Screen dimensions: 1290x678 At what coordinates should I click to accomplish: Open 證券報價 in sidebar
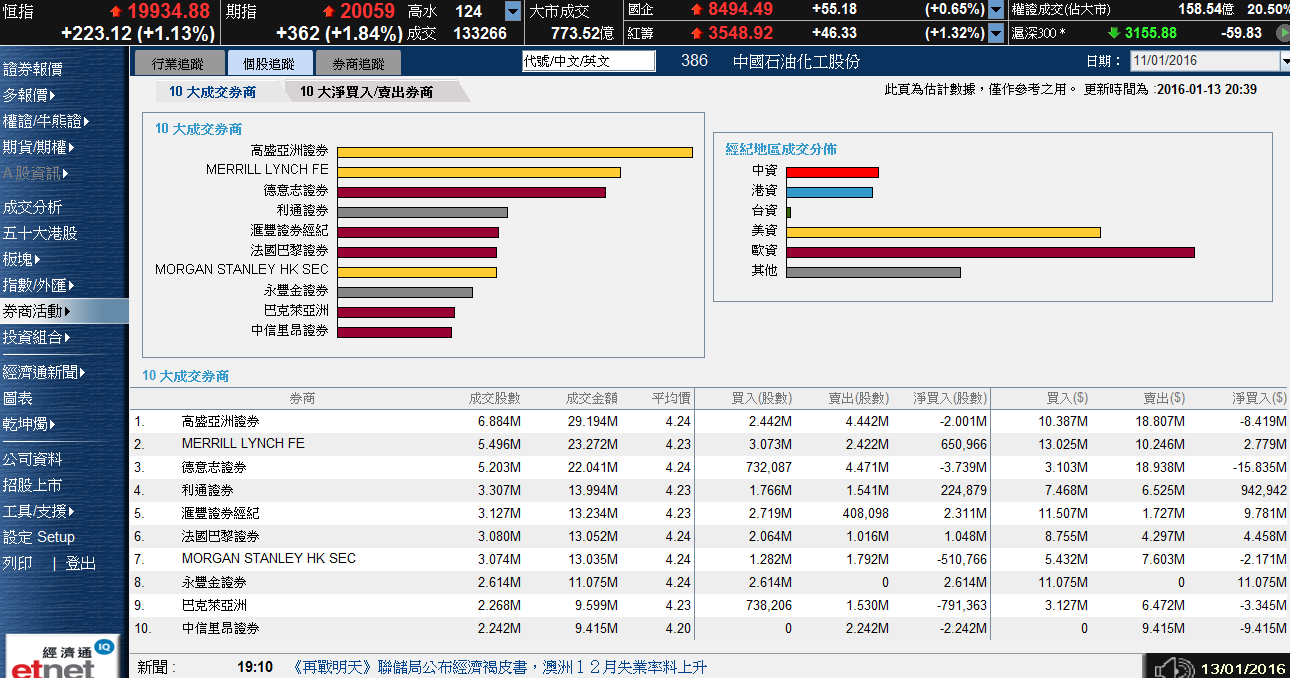click(x=33, y=70)
